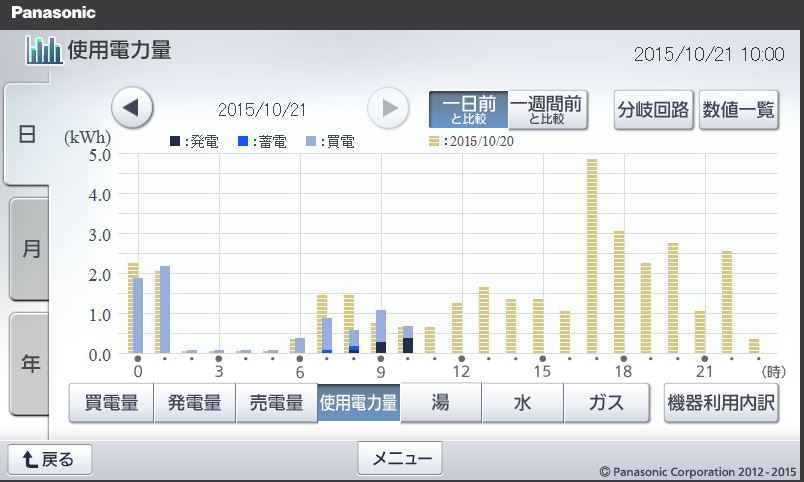The height and width of the screenshot is (482, 804).
Task: Select the 年 (year) view tab
Action: point(29,364)
